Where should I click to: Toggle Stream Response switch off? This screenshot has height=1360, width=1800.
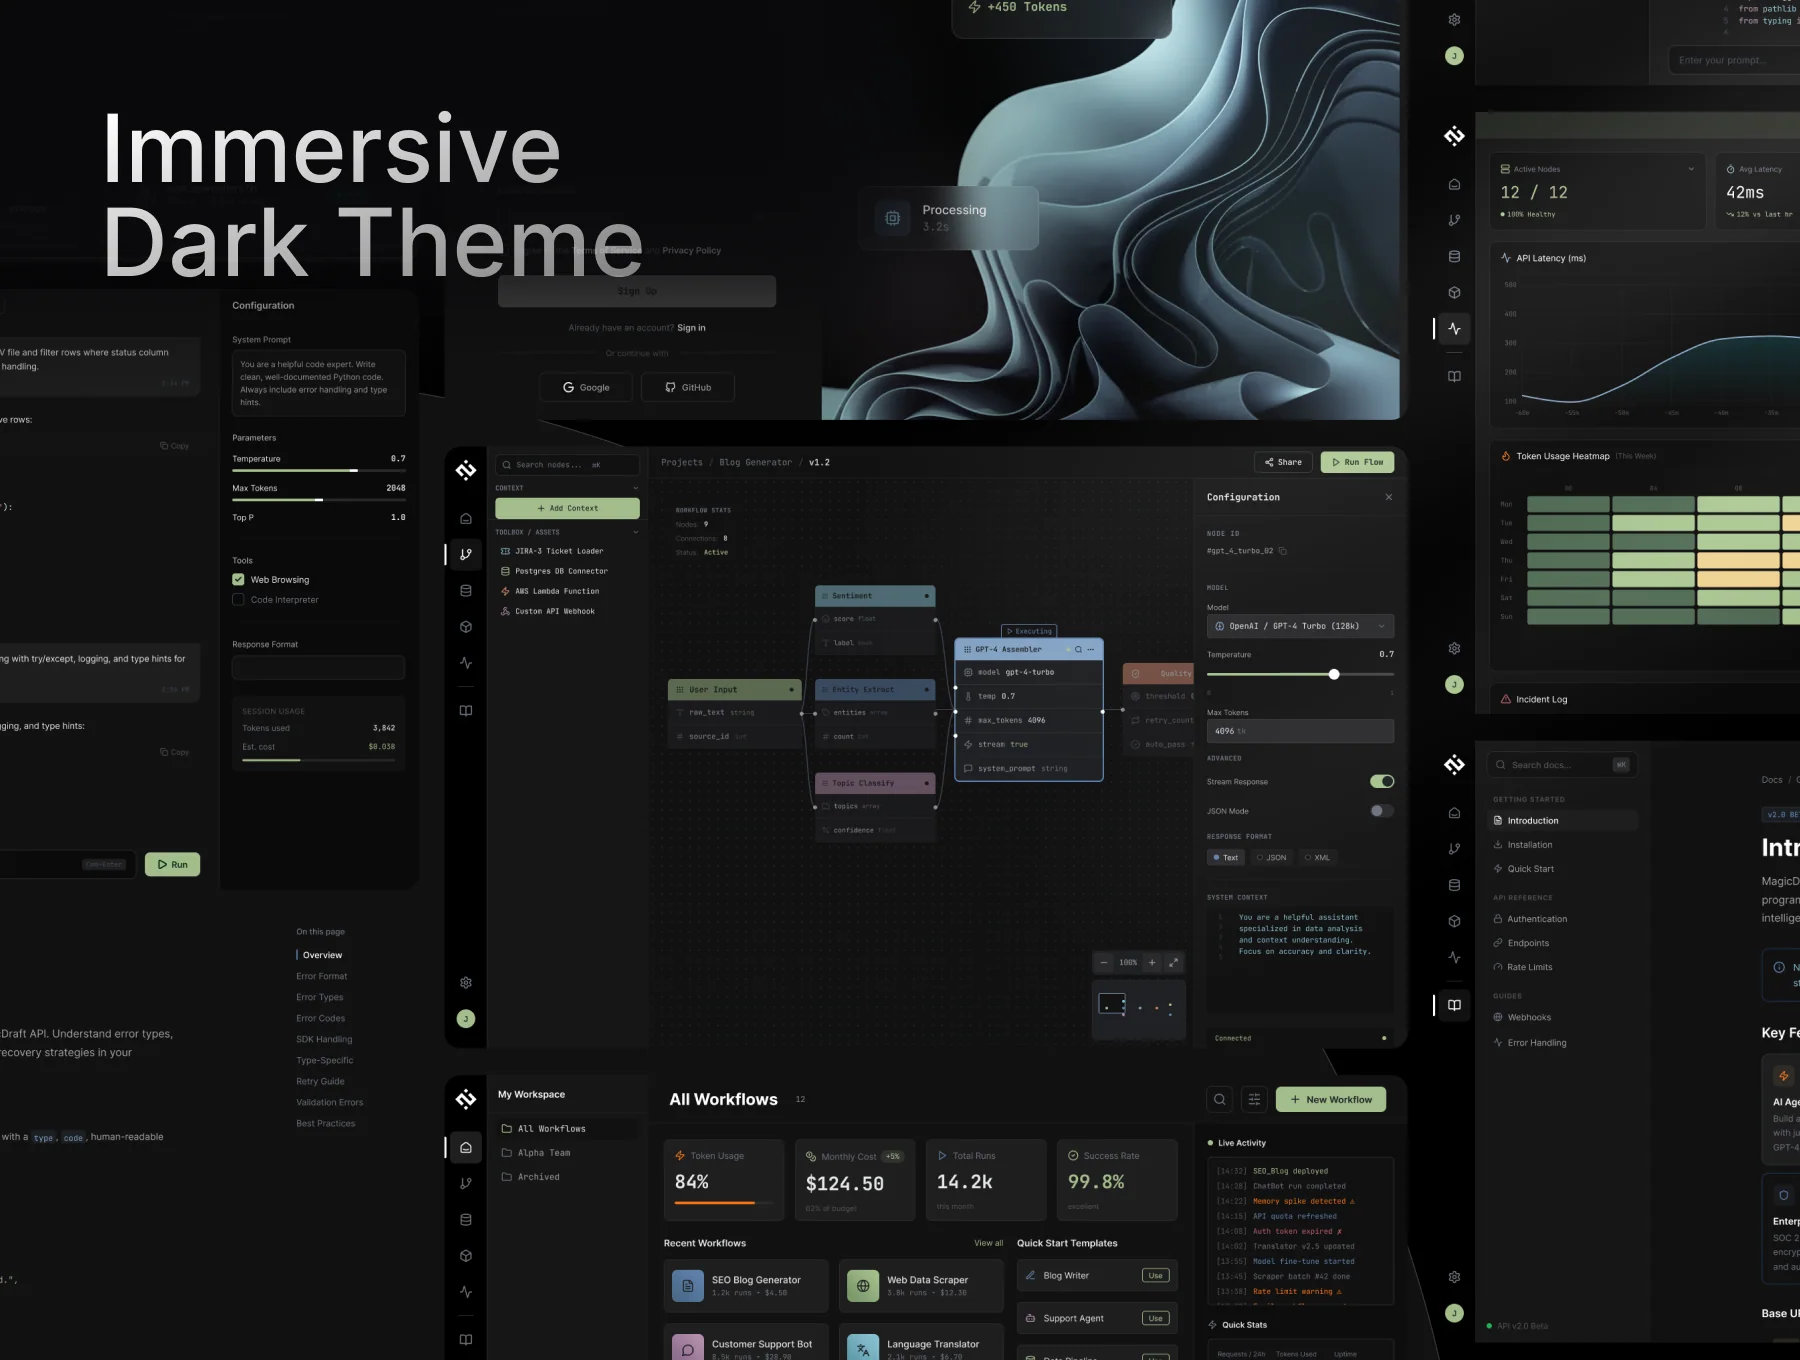[x=1382, y=782]
